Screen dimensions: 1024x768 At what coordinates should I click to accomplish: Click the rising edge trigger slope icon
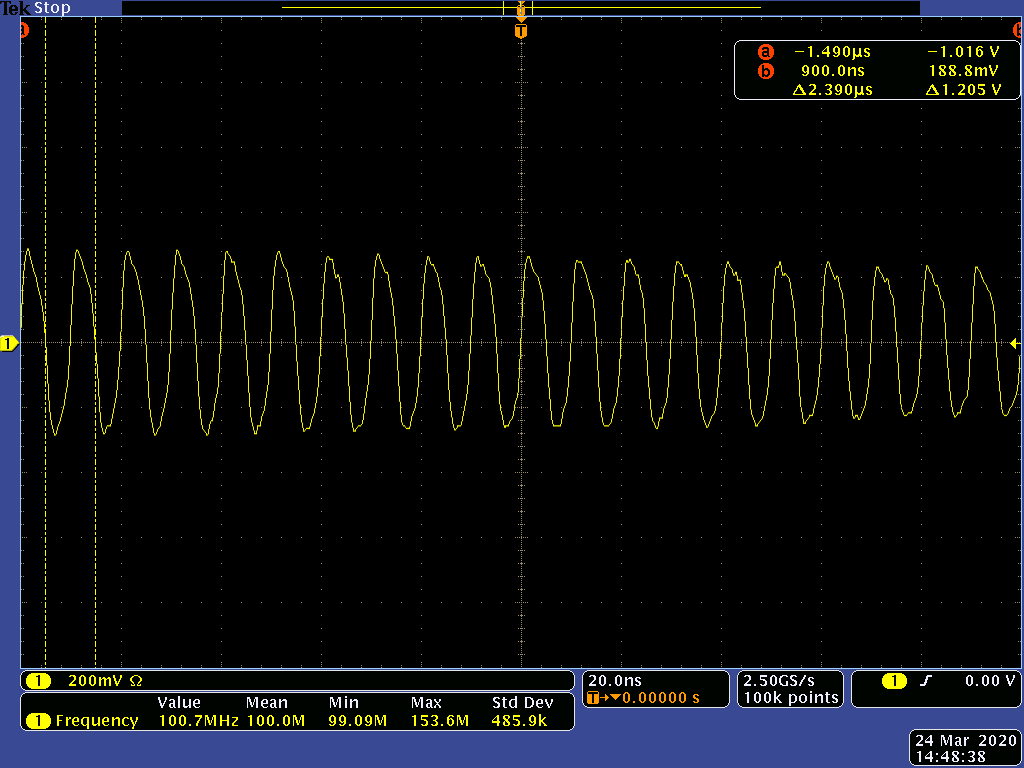click(925, 681)
